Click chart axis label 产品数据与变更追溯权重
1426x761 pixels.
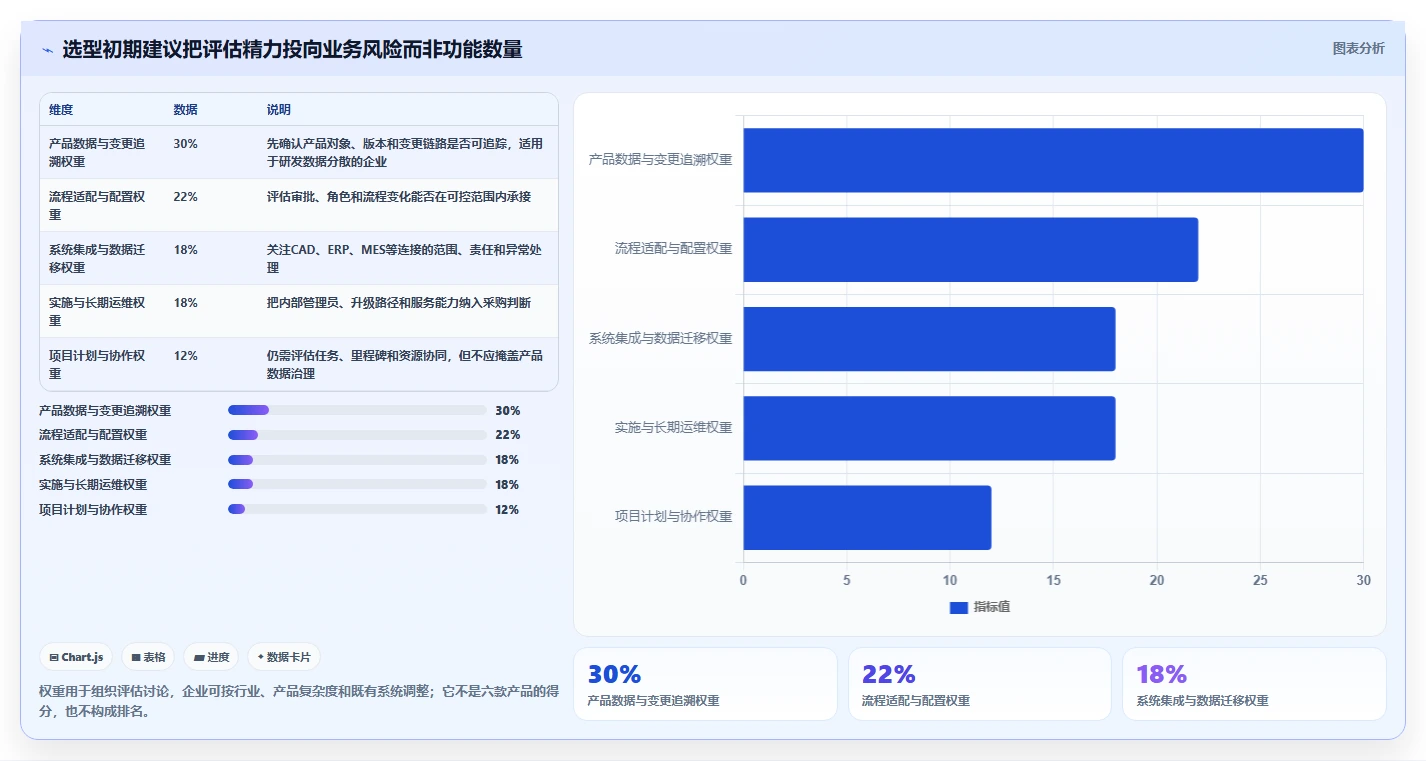[660, 159]
